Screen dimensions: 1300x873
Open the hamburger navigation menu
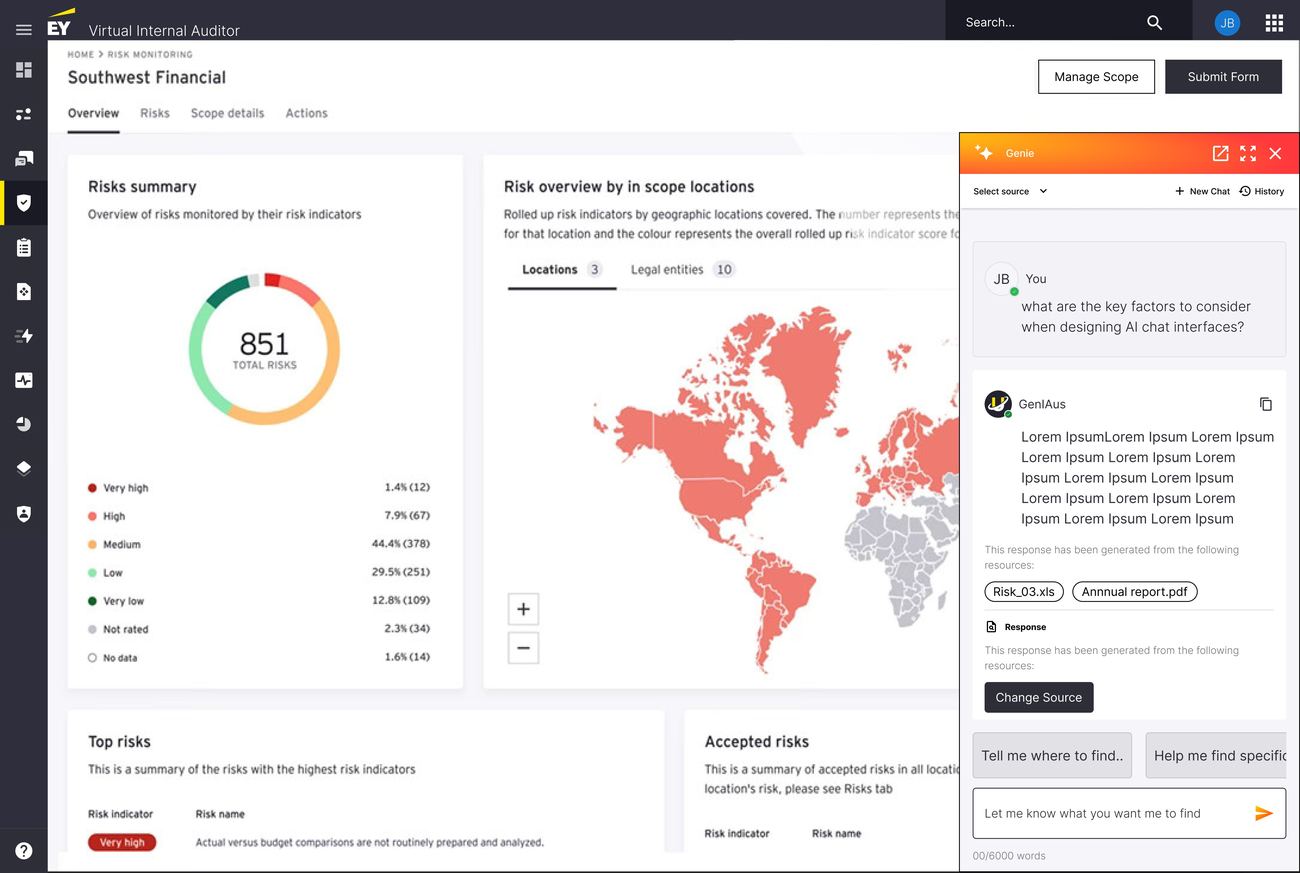(24, 30)
